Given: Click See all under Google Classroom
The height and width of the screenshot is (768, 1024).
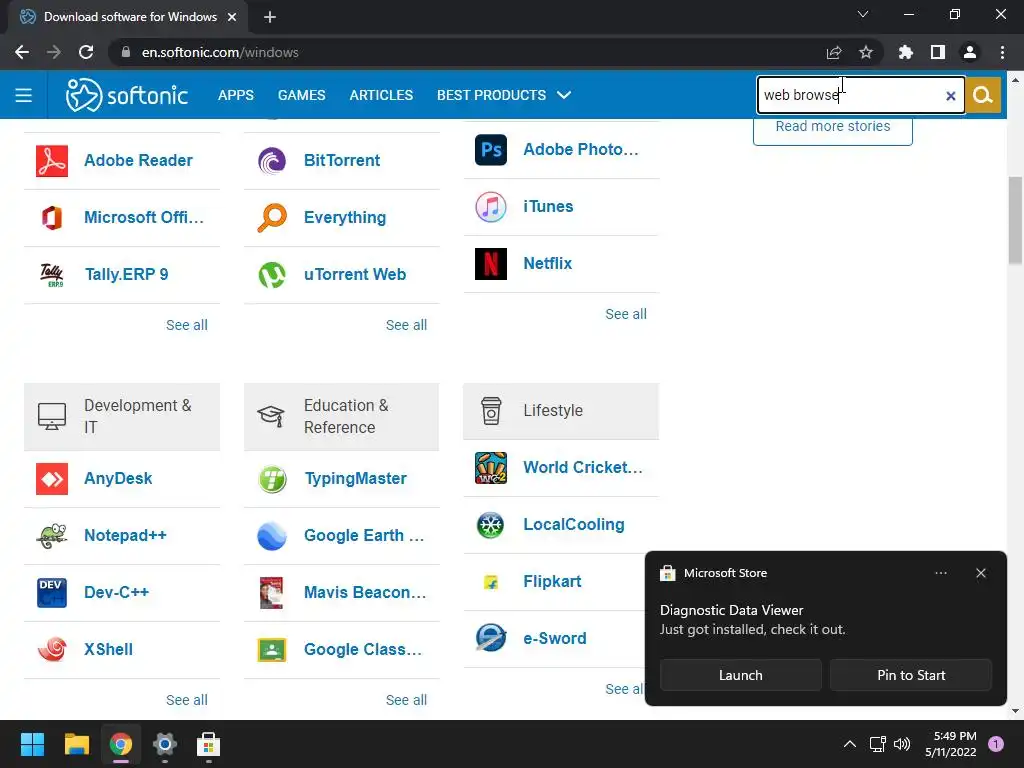Looking at the screenshot, I should pyautogui.click(x=406, y=700).
